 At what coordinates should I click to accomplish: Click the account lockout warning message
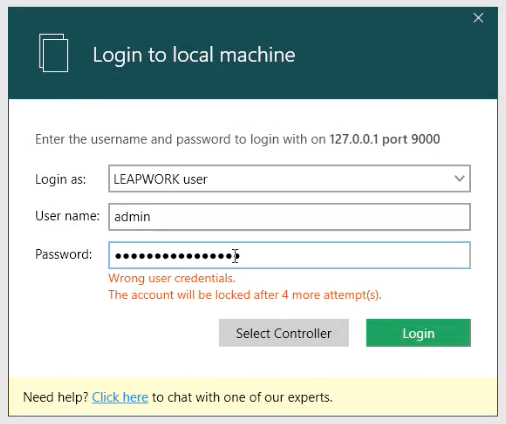[x=245, y=295]
